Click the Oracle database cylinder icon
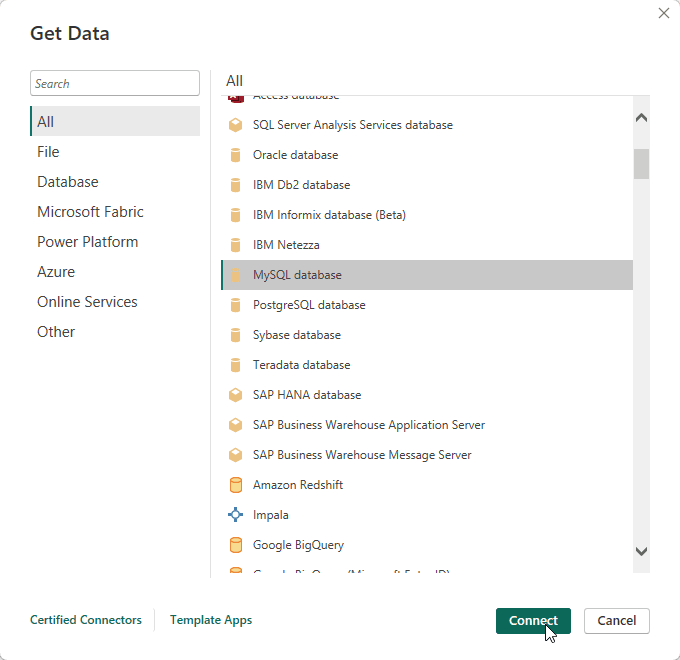The height and width of the screenshot is (660, 680). click(x=235, y=155)
